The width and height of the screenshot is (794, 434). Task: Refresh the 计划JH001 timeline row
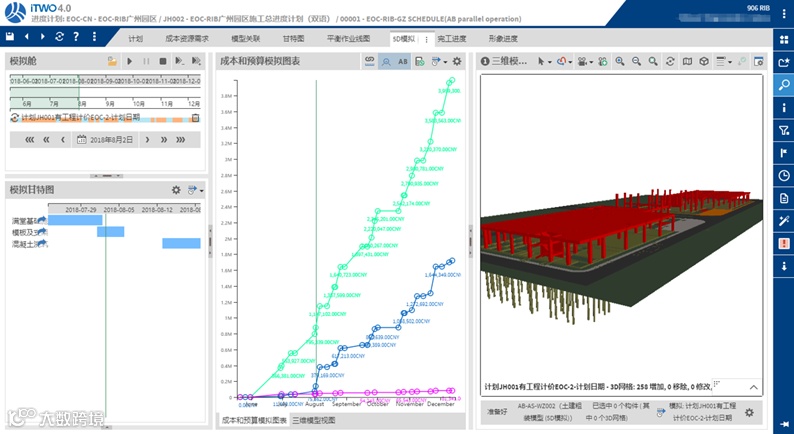(x=14, y=117)
